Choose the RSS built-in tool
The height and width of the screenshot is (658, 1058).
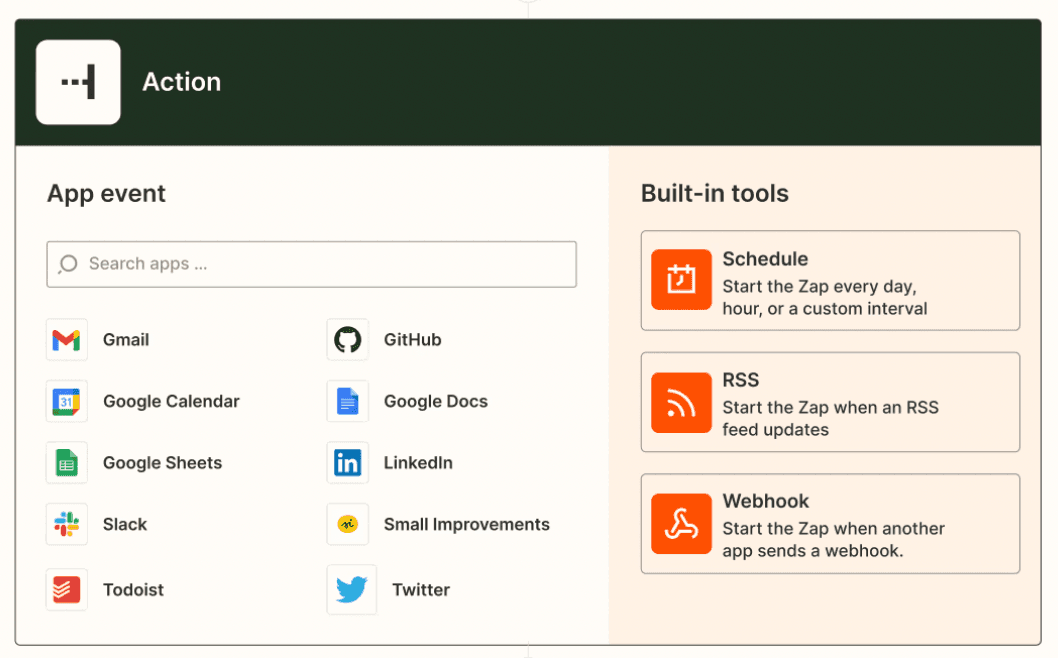[x=830, y=402]
